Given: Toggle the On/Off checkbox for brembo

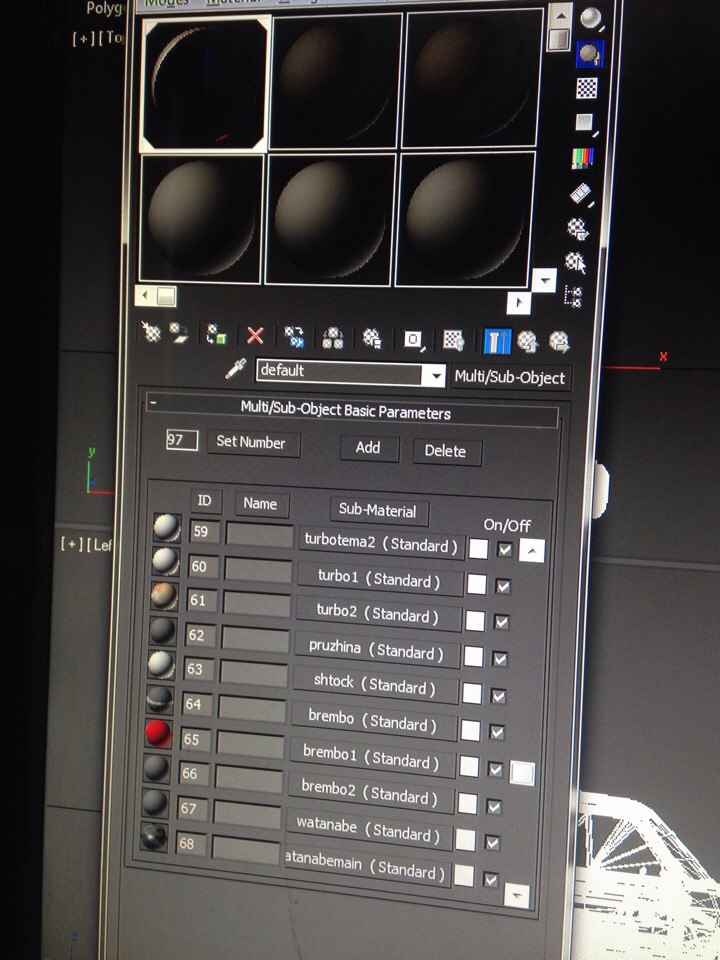Looking at the screenshot, I should 497,732.
